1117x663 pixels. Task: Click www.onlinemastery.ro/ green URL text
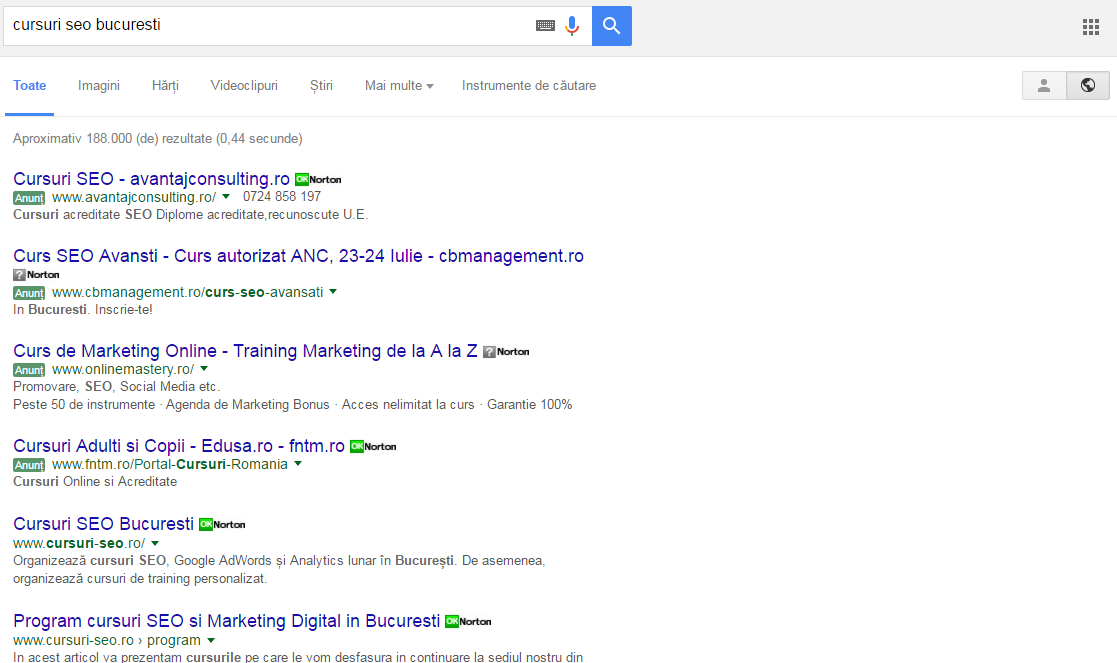pyautogui.click(x=123, y=370)
